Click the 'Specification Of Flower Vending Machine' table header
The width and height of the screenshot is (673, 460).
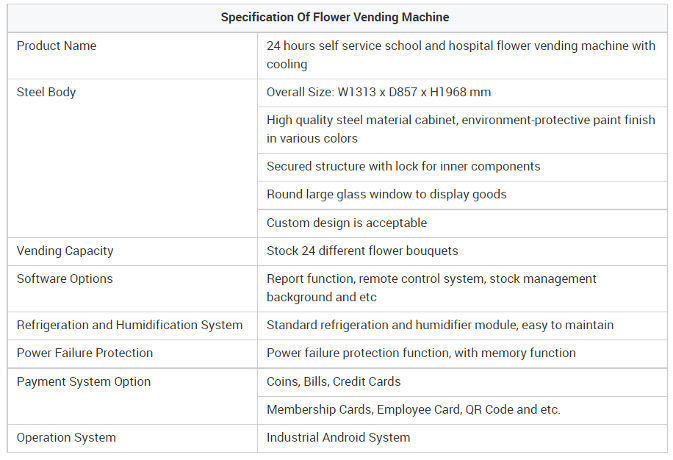(x=337, y=17)
